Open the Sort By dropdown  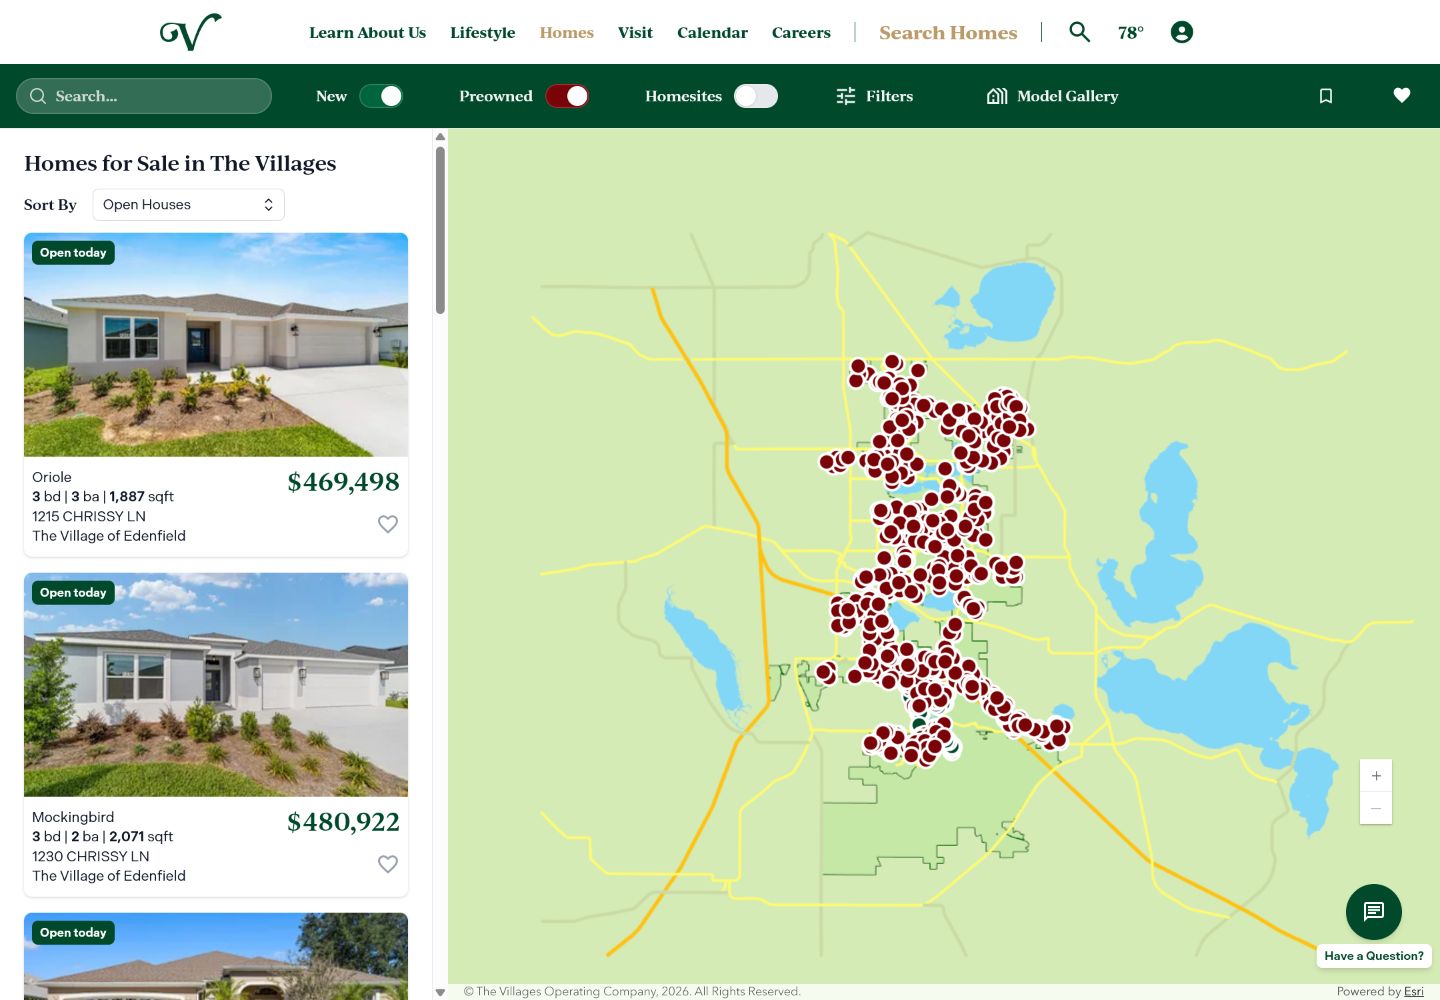(x=189, y=205)
